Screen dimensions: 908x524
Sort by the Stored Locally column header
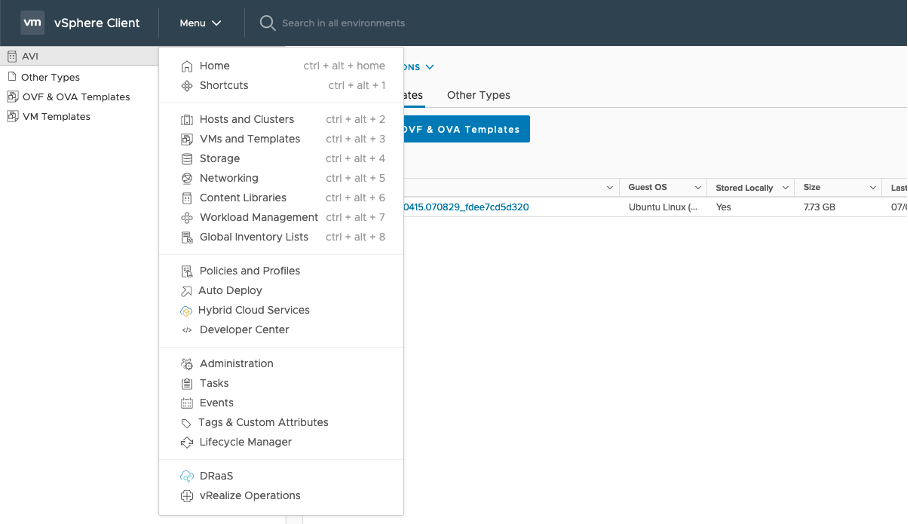(x=744, y=188)
